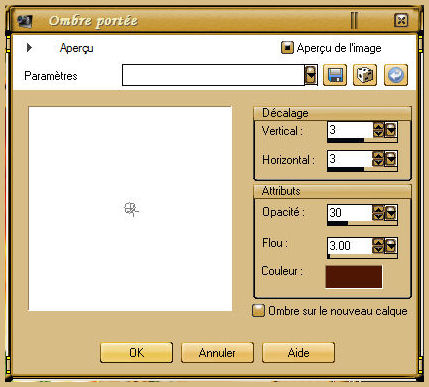This screenshot has height=387, width=429.
Task: Enable Ombre sur le nouveau calque
Action: tap(258, 311)
